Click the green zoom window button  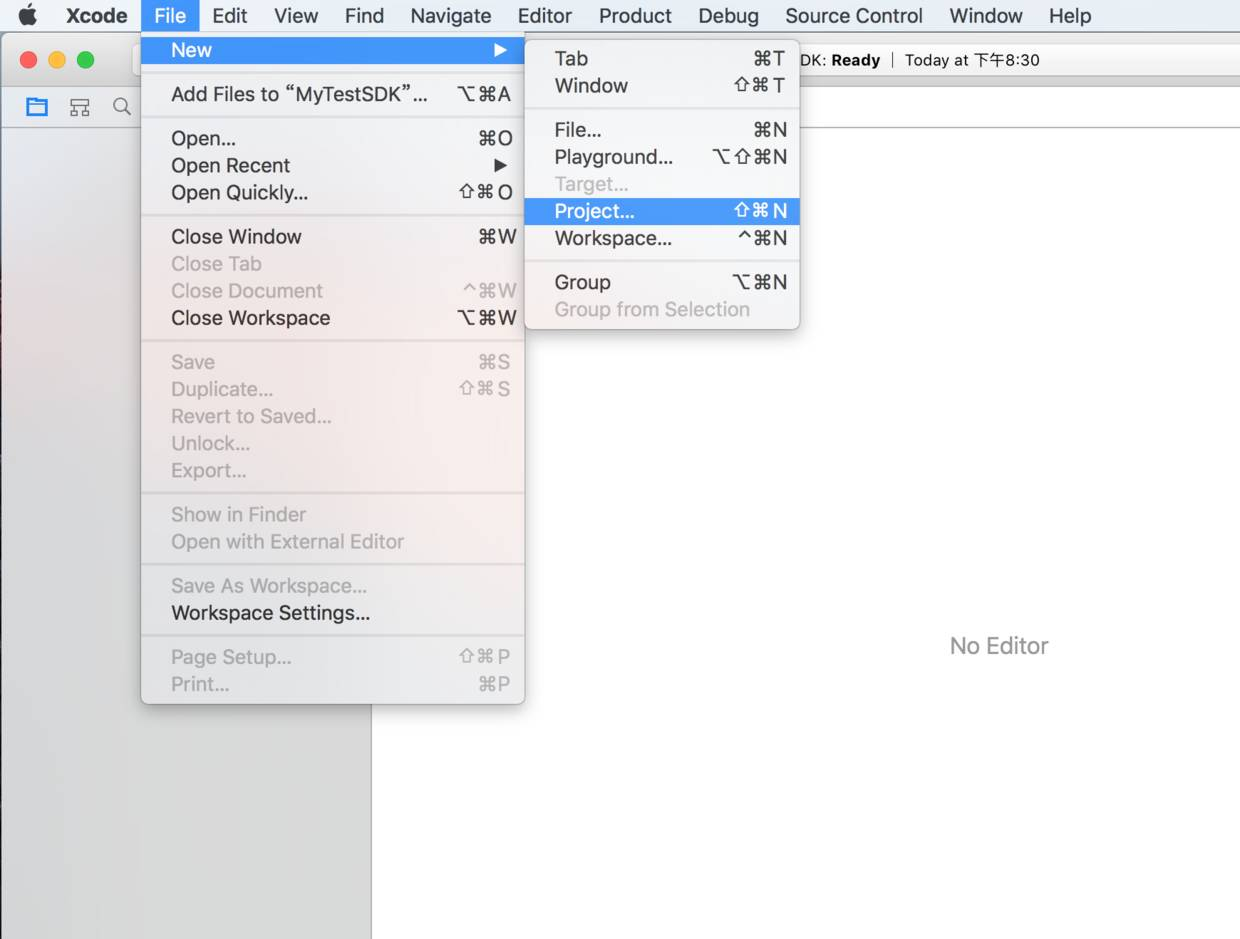[86, 60]
